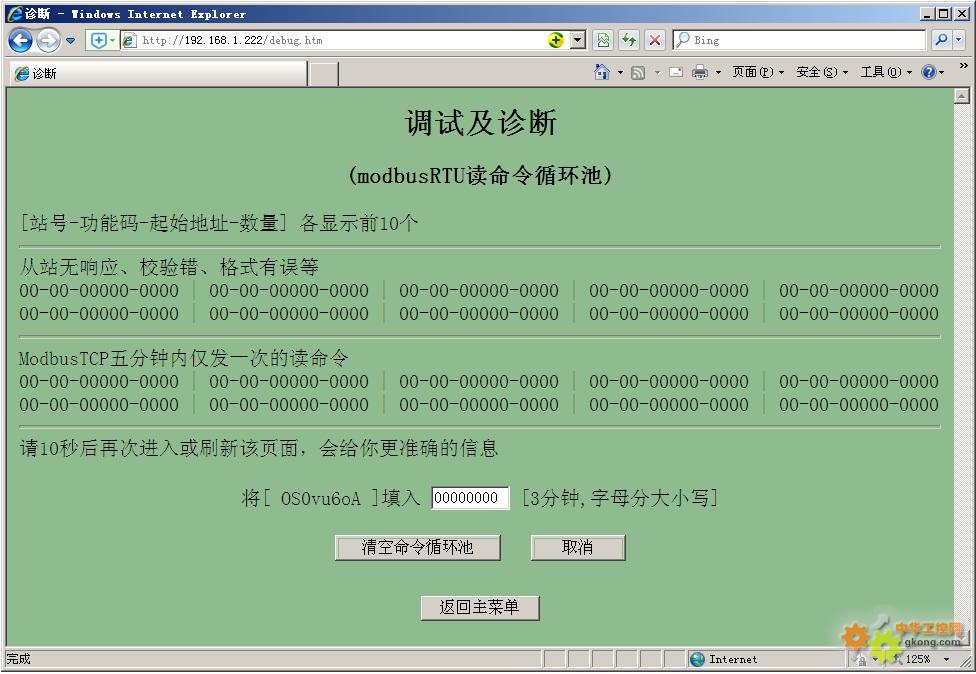Expand the search provider dropdown arrow
Viewport: 976px width, 674px height.
pos(959,40)
